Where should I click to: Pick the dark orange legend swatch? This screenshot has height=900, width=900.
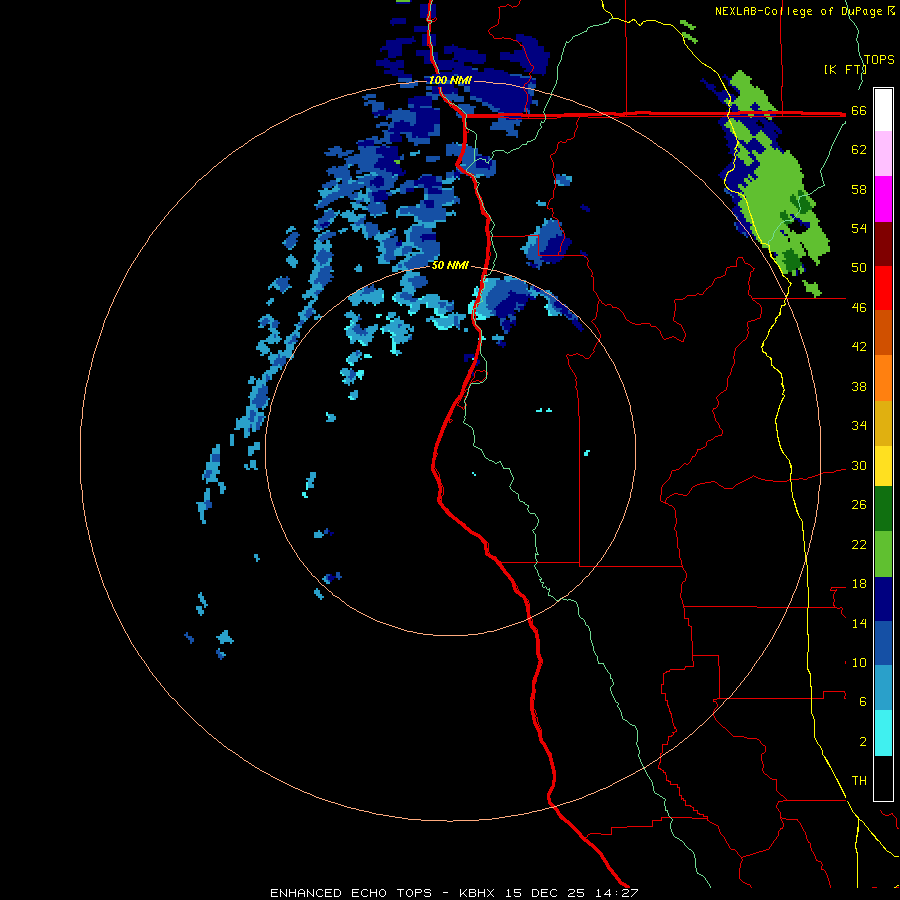pyautogui.click(x=883, y=332)
